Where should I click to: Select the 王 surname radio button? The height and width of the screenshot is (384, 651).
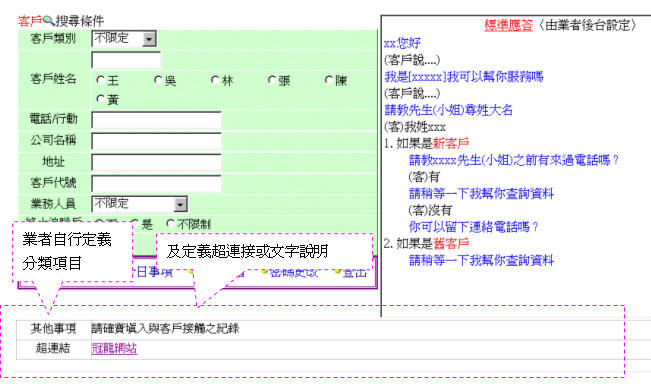100,79
